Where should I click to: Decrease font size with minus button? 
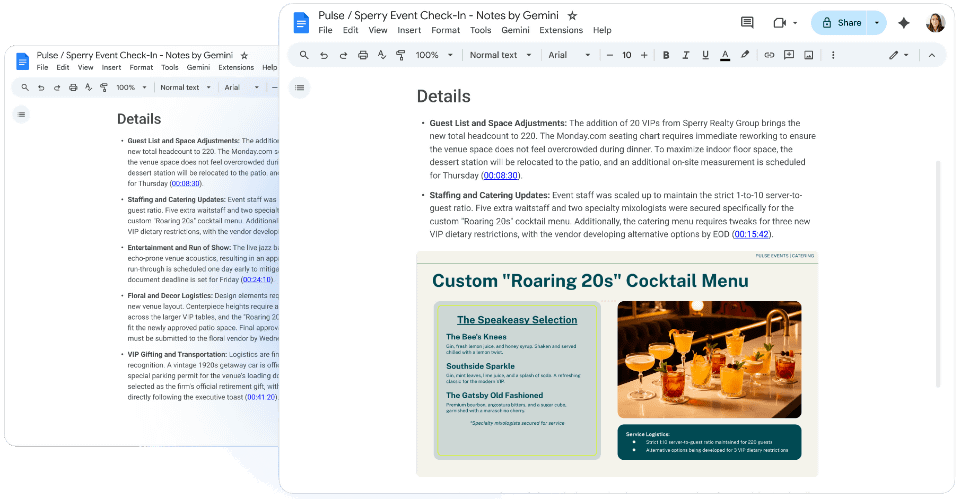point(610,55)
